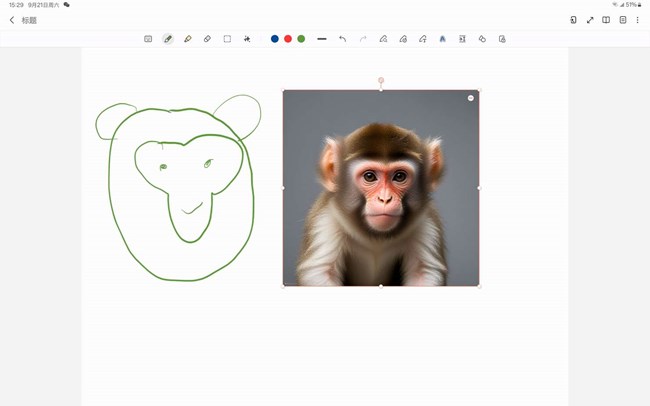650x406 pixels.
Task: Toggle the two-page split view
Action: (606, 20)
